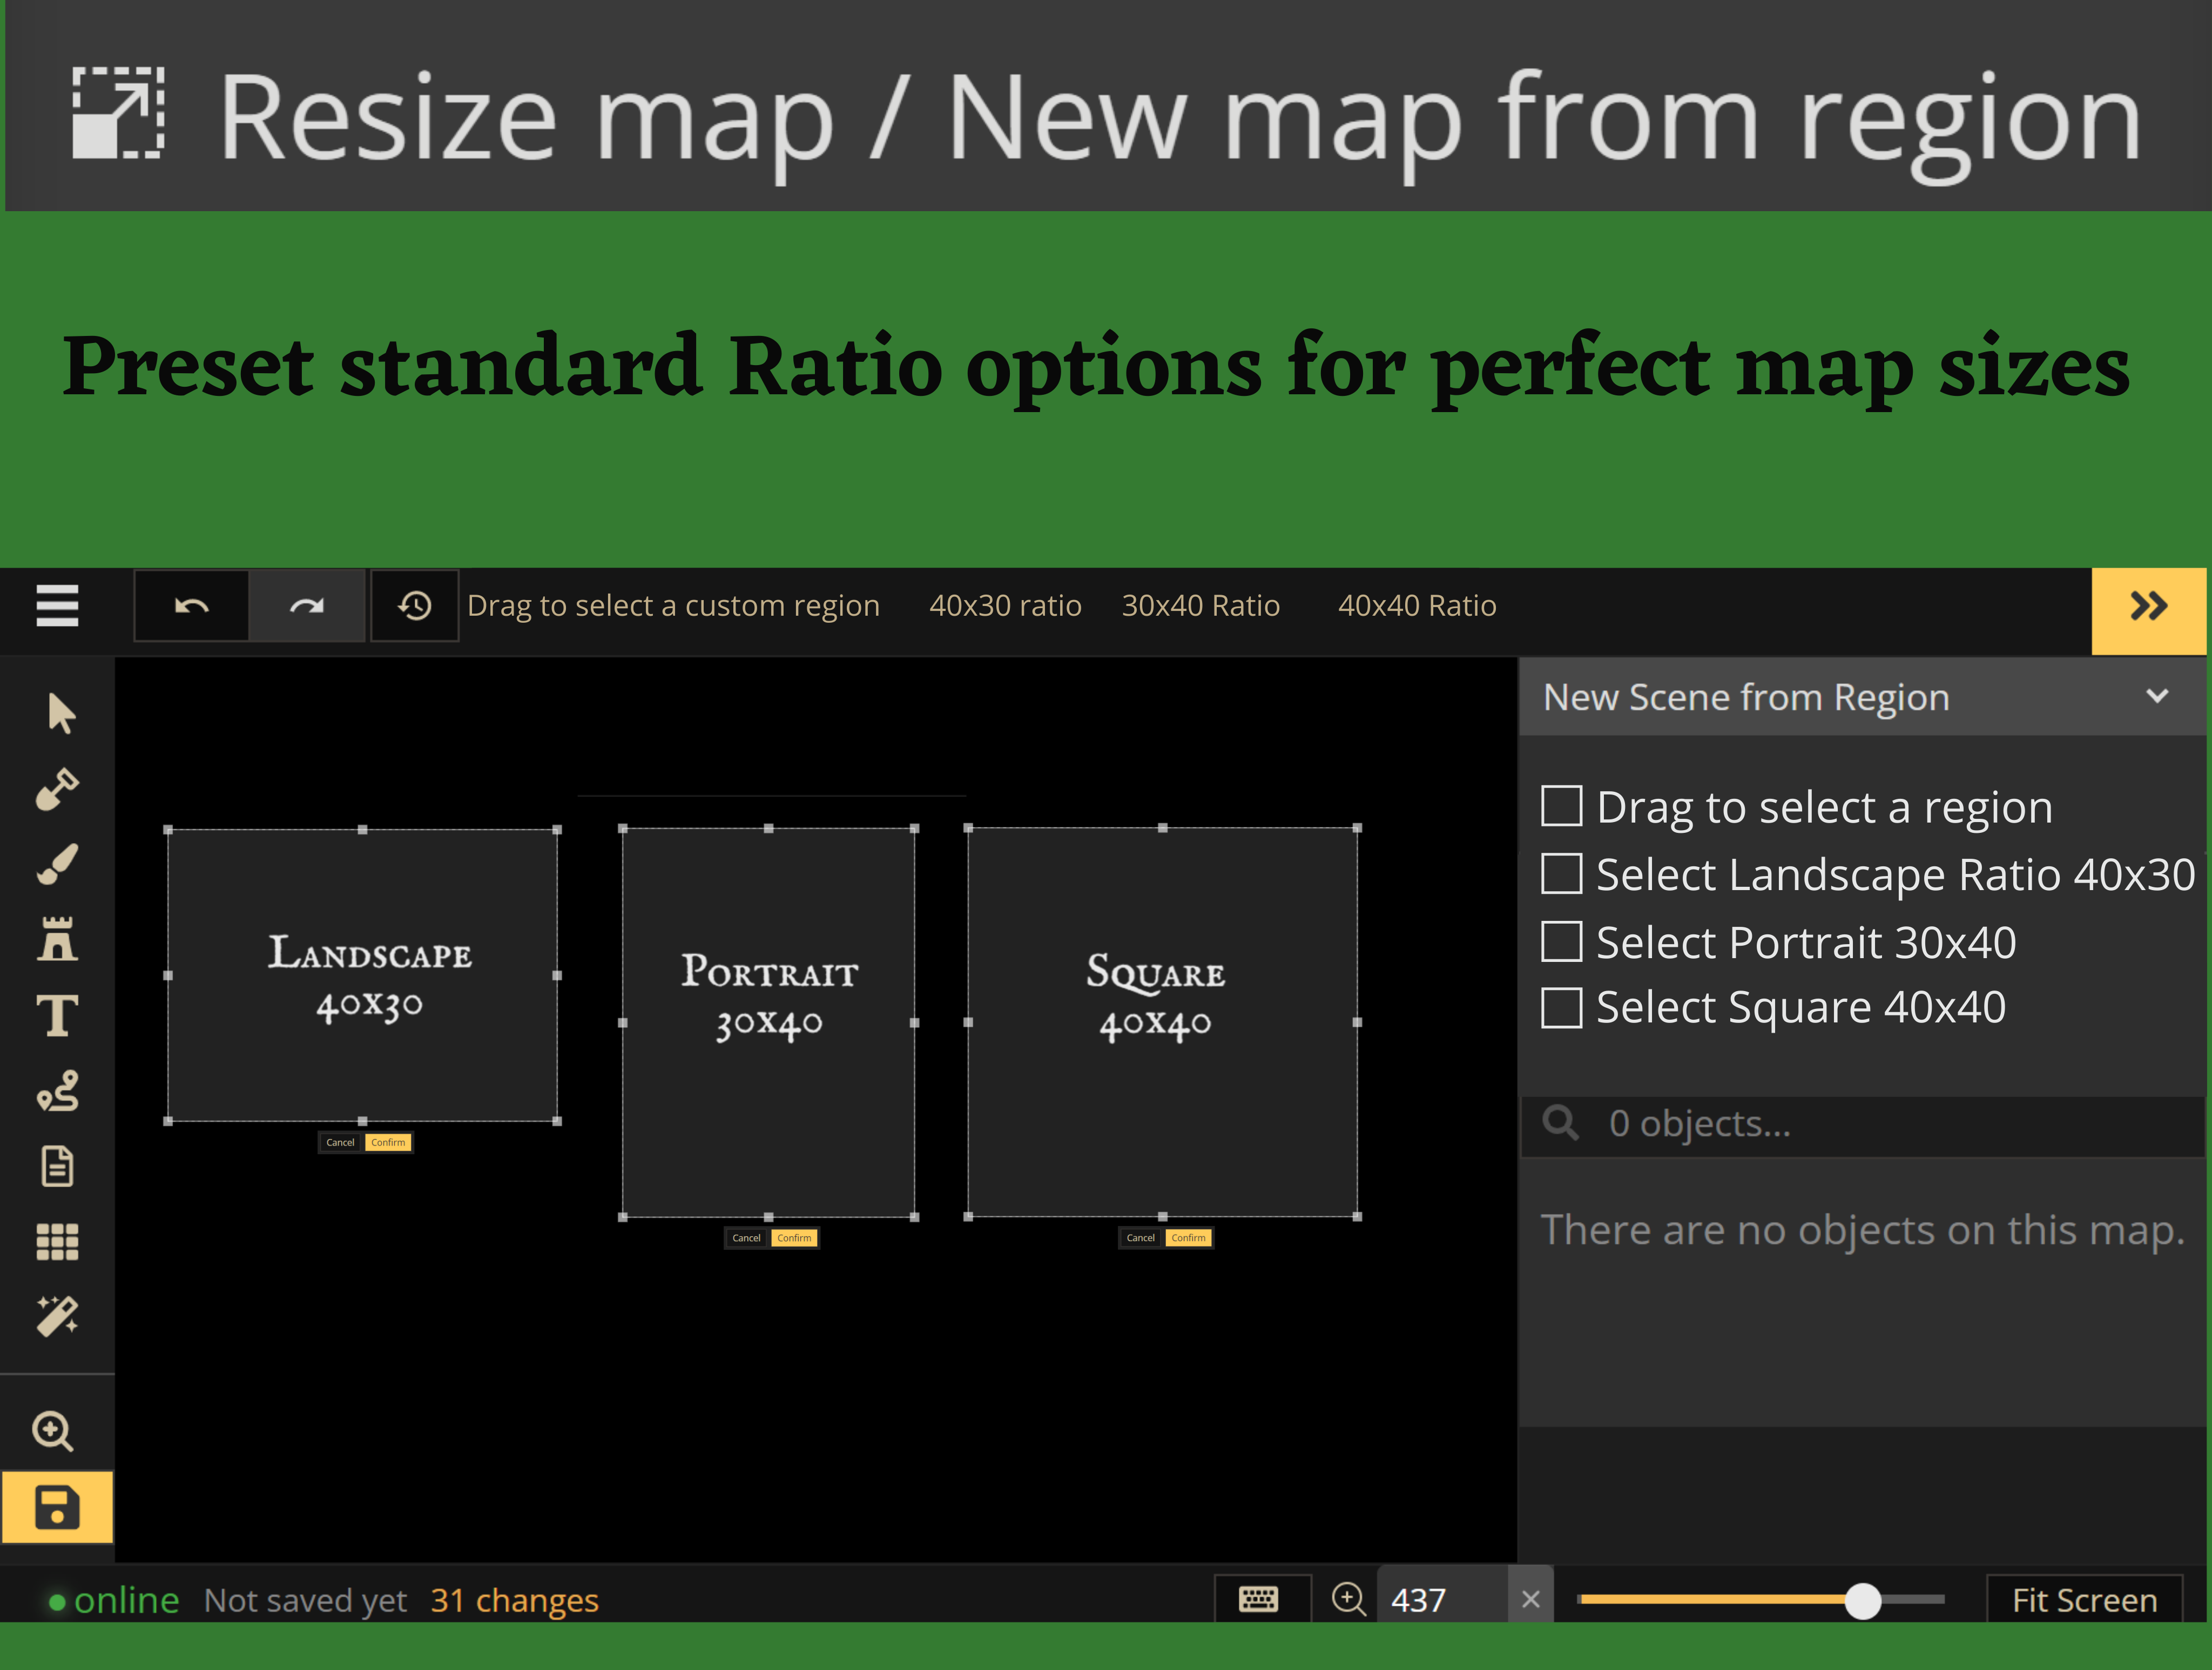Select the Text tool

pos(57,1015)
